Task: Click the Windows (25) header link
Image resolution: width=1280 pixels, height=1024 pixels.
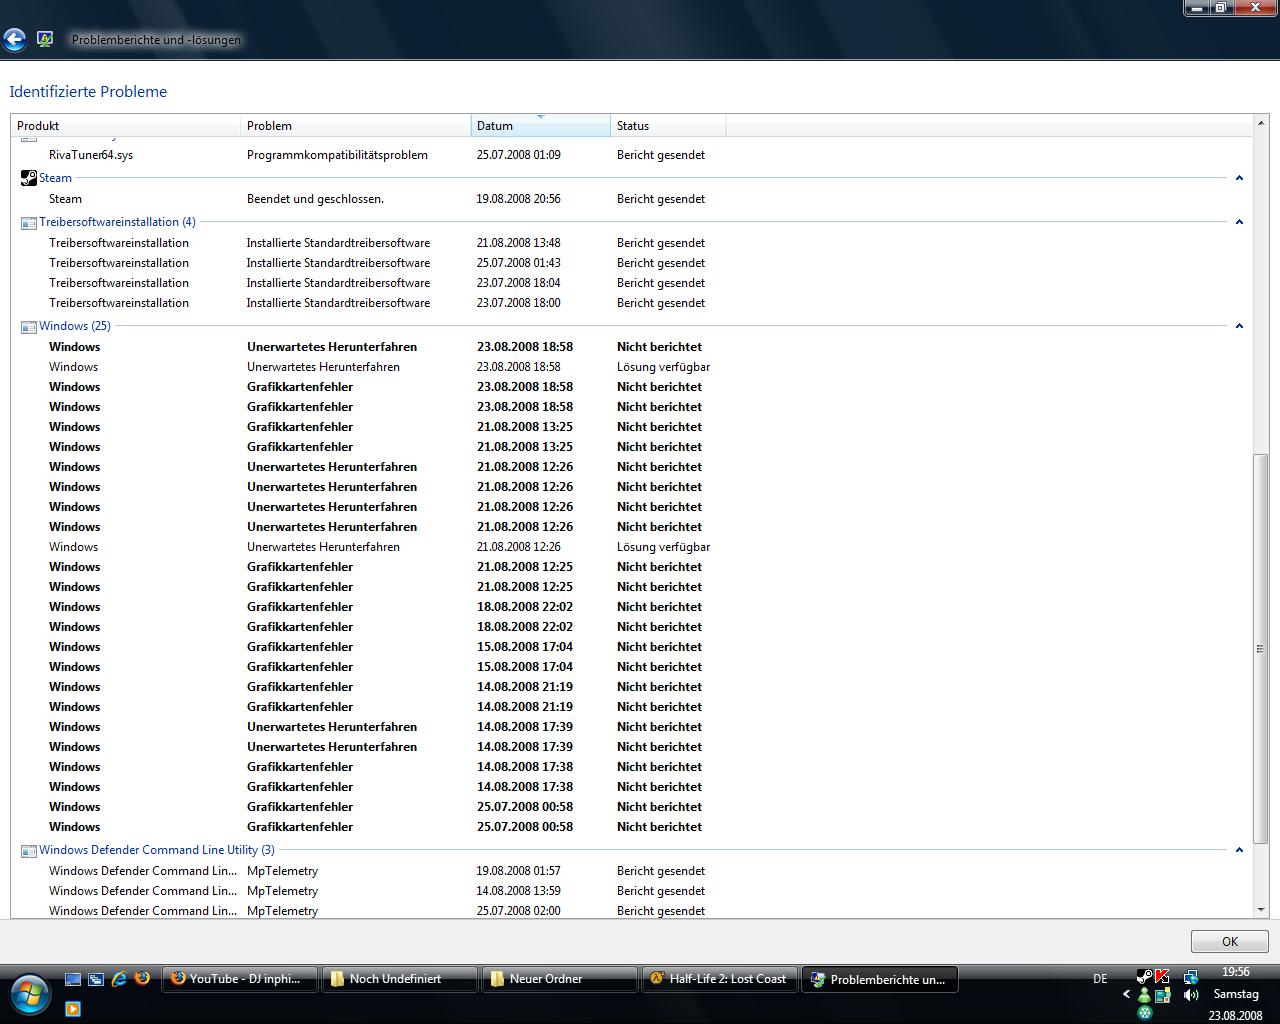Action: pos(75,326)
